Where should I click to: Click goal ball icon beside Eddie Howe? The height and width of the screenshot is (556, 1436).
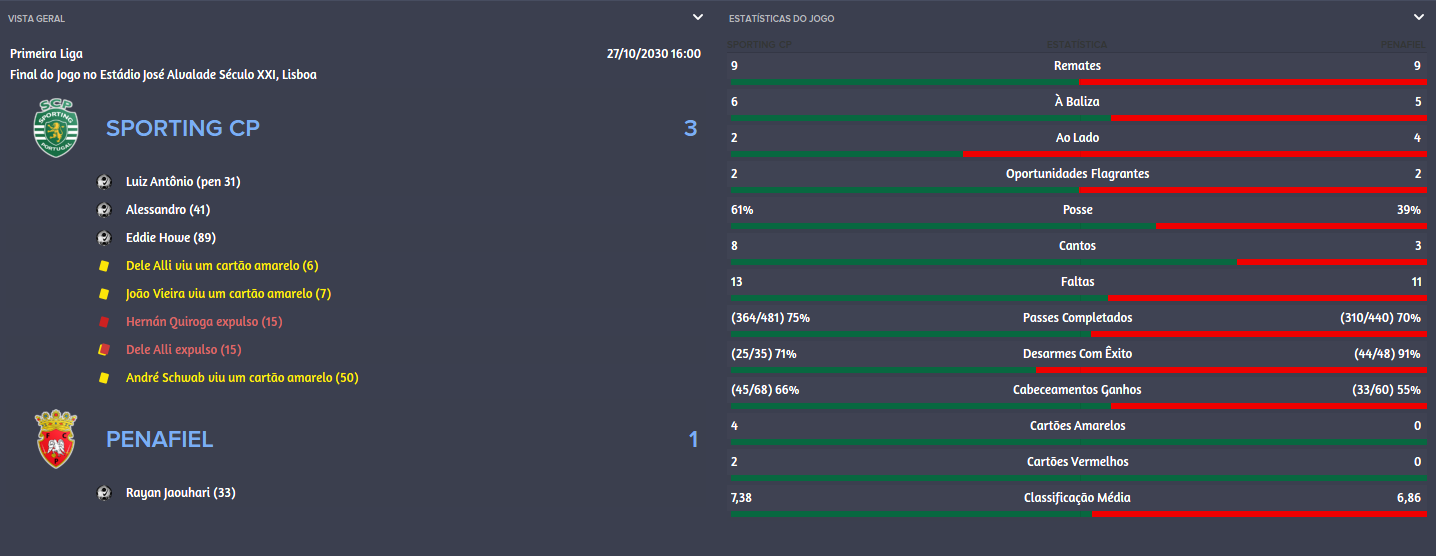(x=103, y=238)
